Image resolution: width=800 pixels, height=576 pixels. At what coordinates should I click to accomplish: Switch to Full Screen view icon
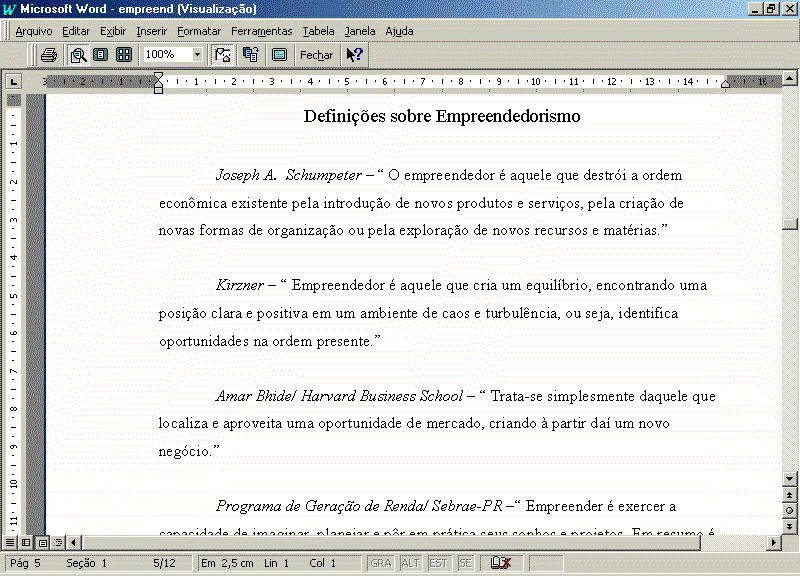point(279,55)
